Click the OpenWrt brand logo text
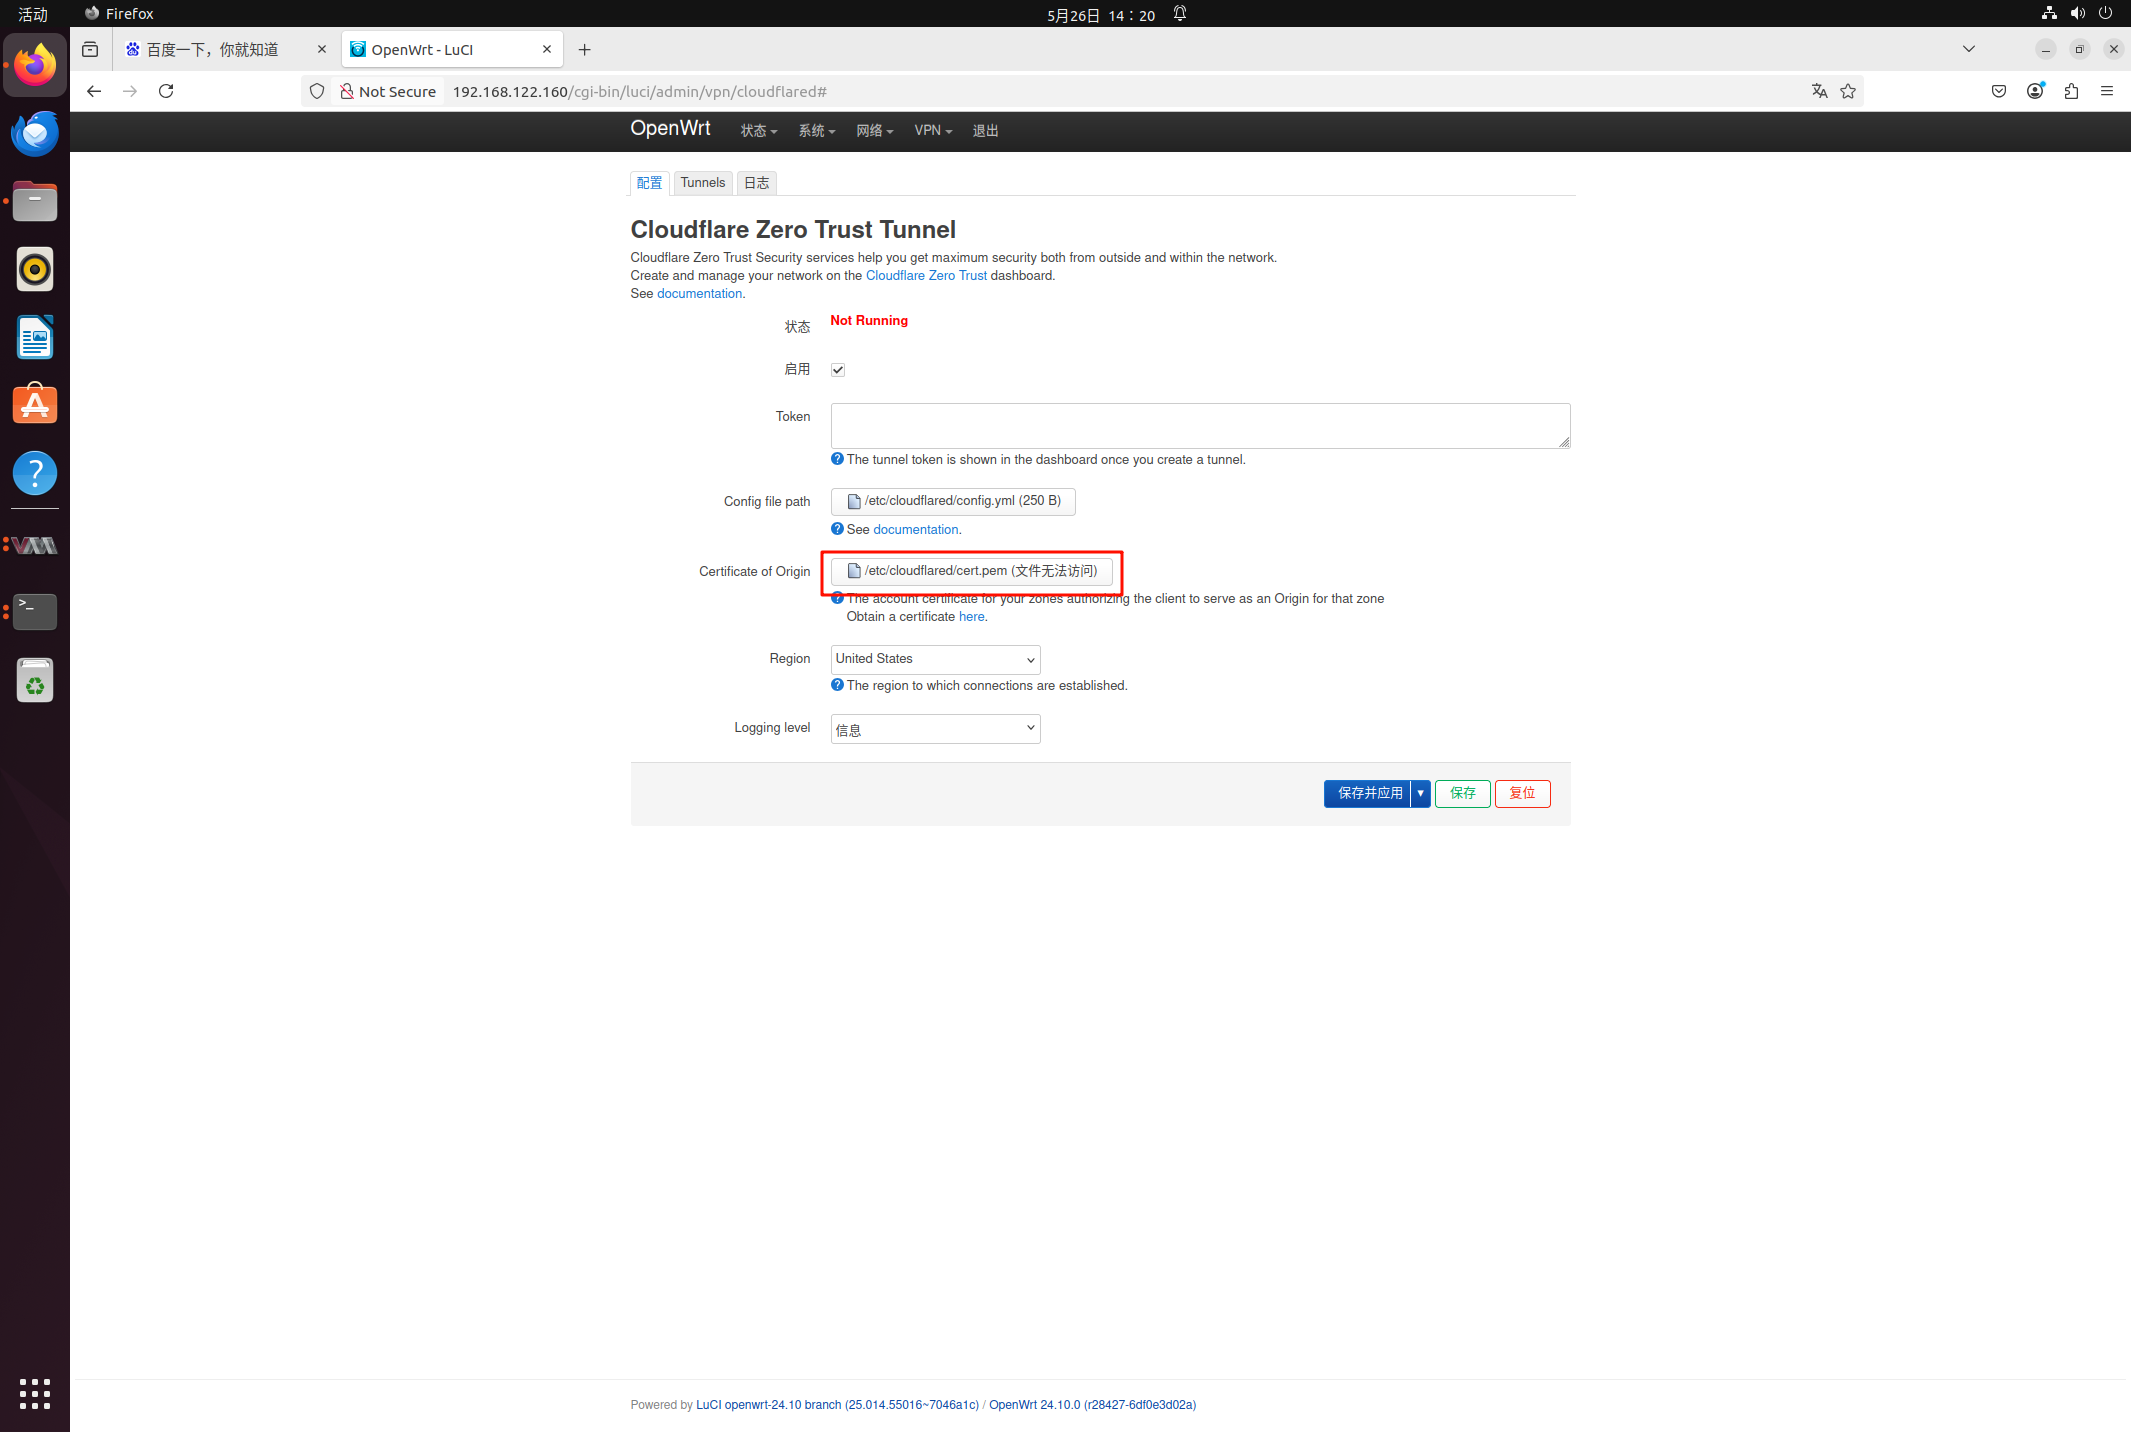 [x=670, y=129]
